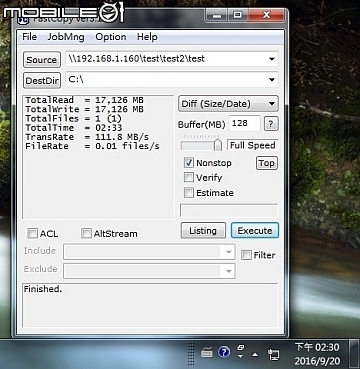The image size is (360, 369).
Task: Click the show desktop strip
Action: click(x=354, y=354)
